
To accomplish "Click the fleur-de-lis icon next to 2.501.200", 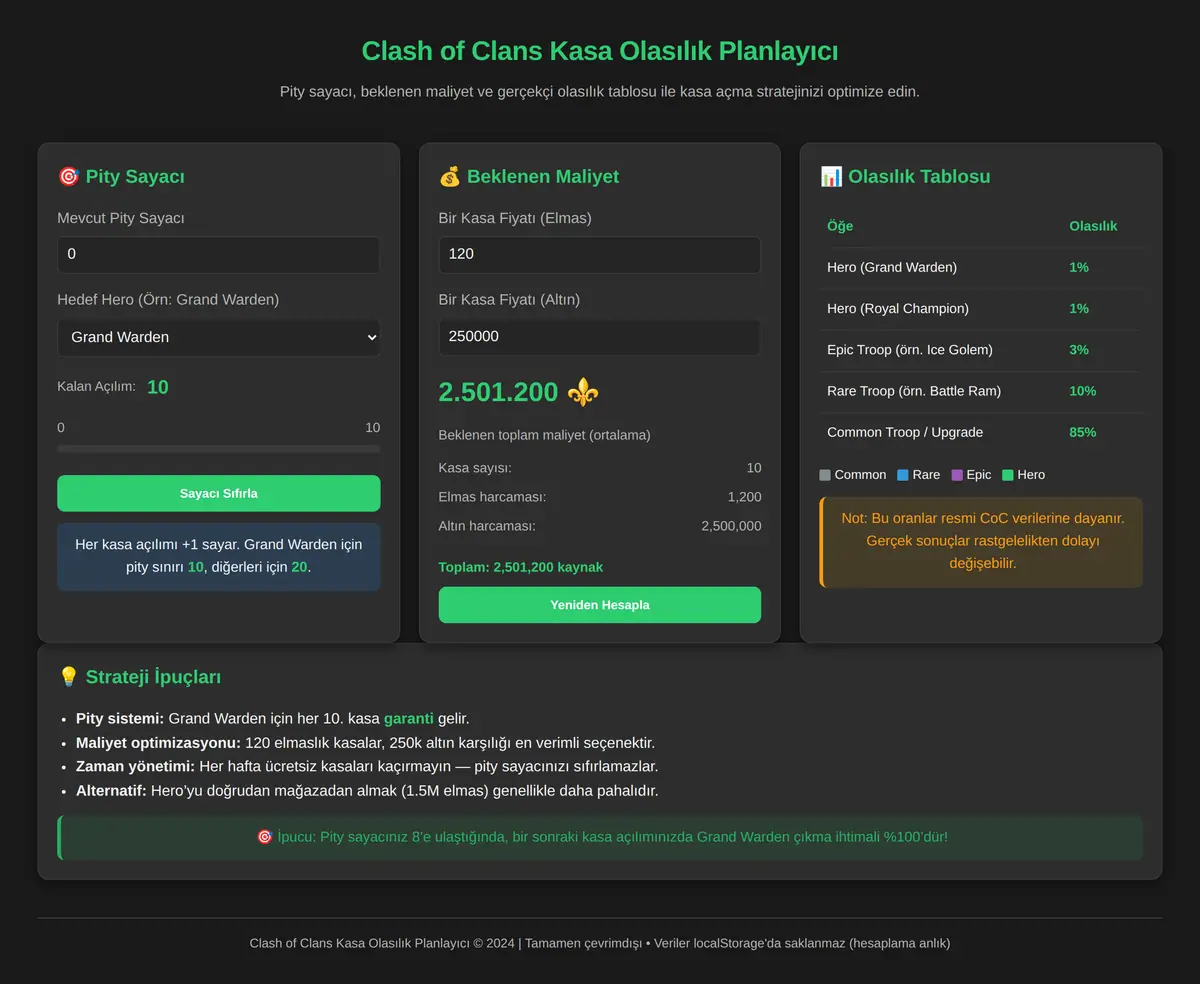I will pyautogui.click(x=583, y=392).
